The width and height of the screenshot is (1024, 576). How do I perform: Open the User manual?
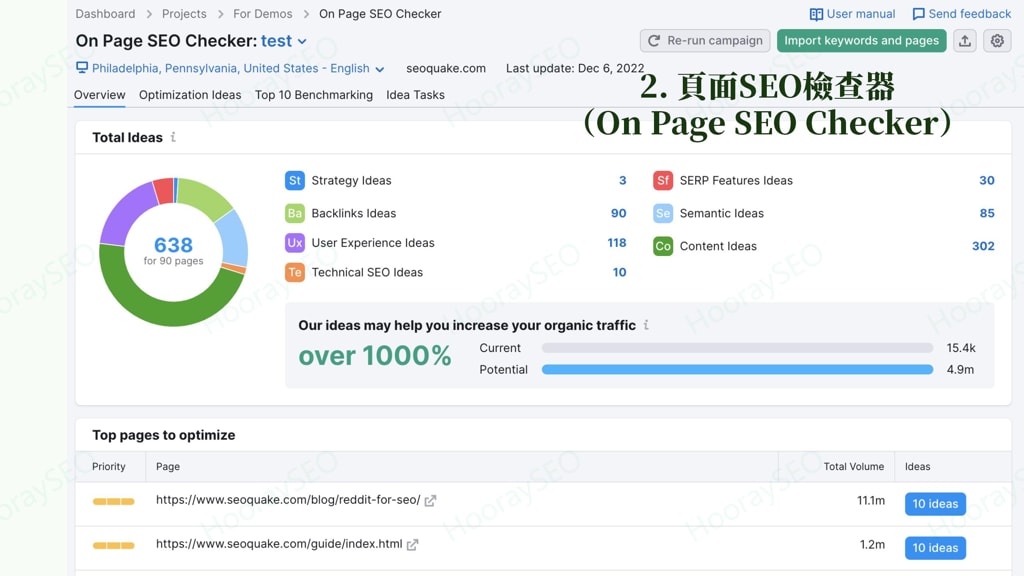pyautogui.click(x=851, y=13)
